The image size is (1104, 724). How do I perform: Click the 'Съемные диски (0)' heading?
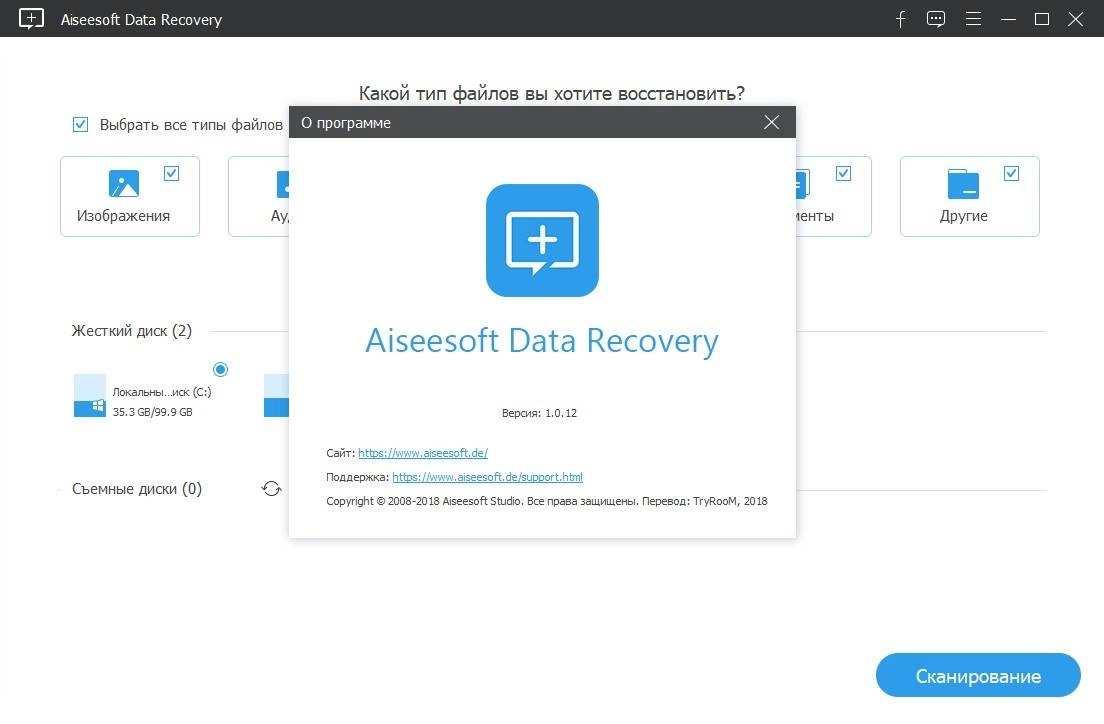point(137,489)
